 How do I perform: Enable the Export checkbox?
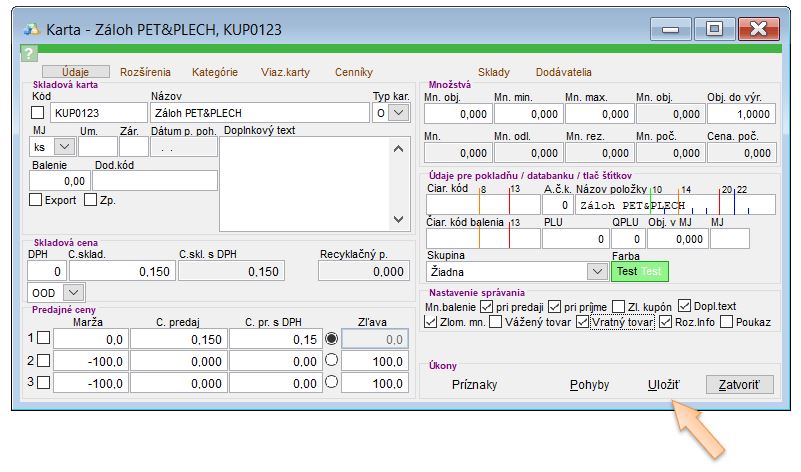pyautogui.click(x=36, y=200)
